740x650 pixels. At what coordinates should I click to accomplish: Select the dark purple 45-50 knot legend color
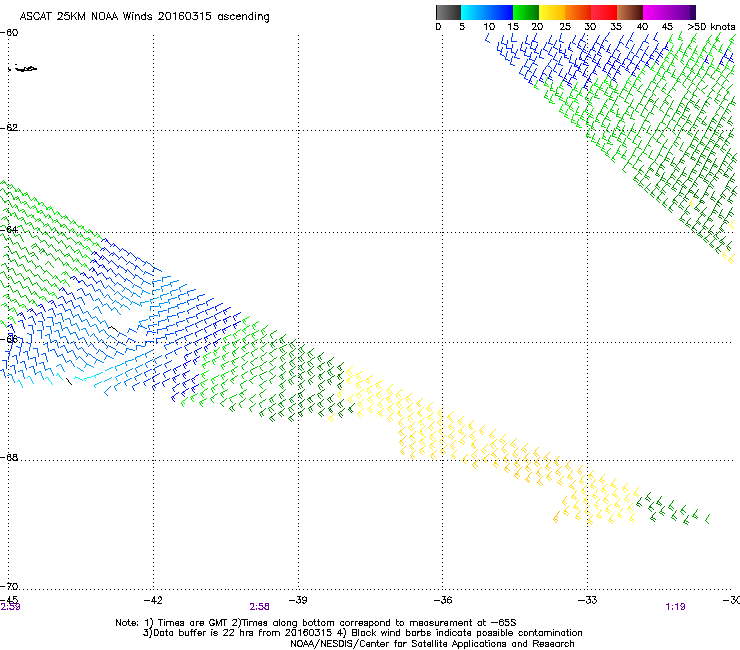pyautogui.click(x=682, y=12)
